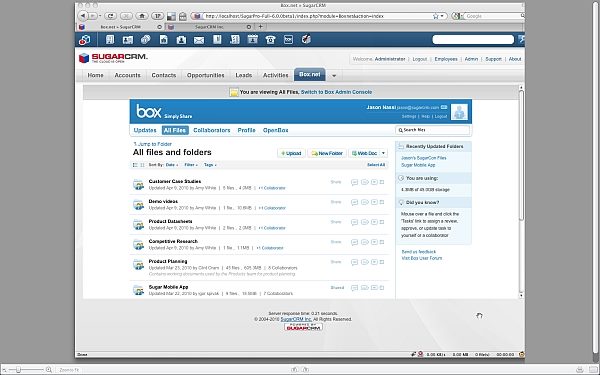Screen dimensions: 600x375
Task: Click the SugarCRM logo
Action: coord(113,58)
